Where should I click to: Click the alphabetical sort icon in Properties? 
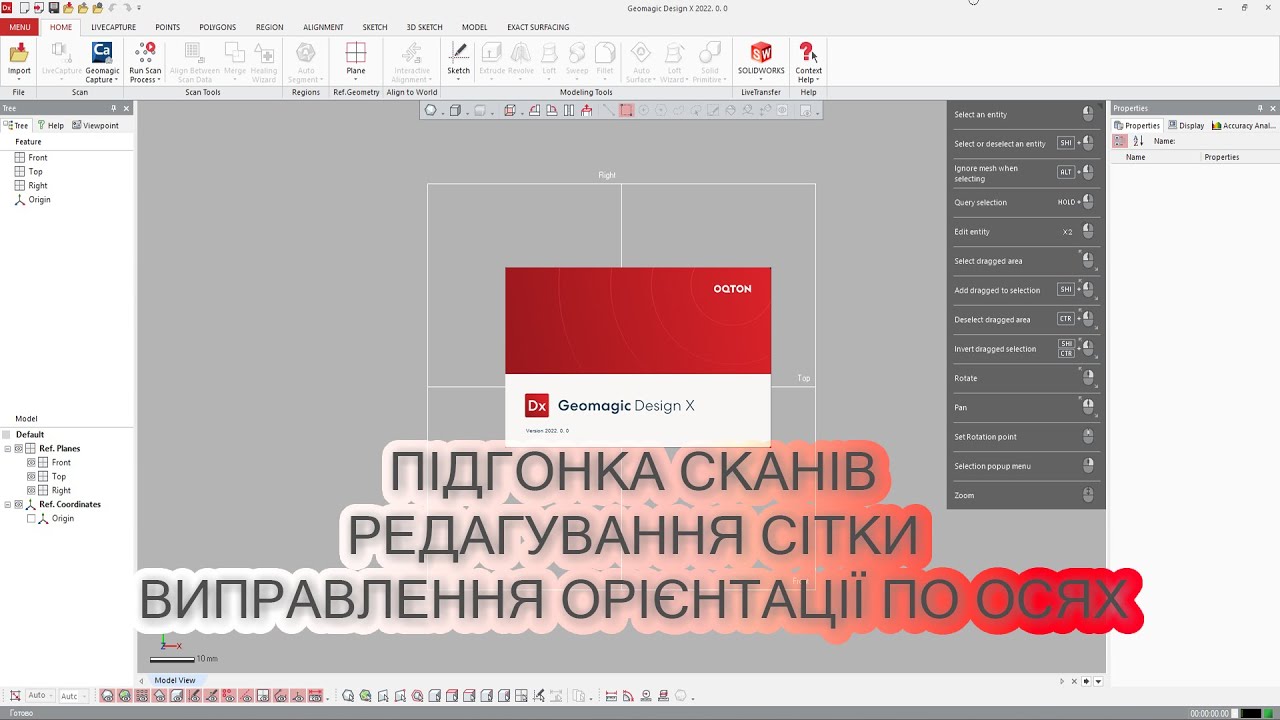coord(1138,141)
